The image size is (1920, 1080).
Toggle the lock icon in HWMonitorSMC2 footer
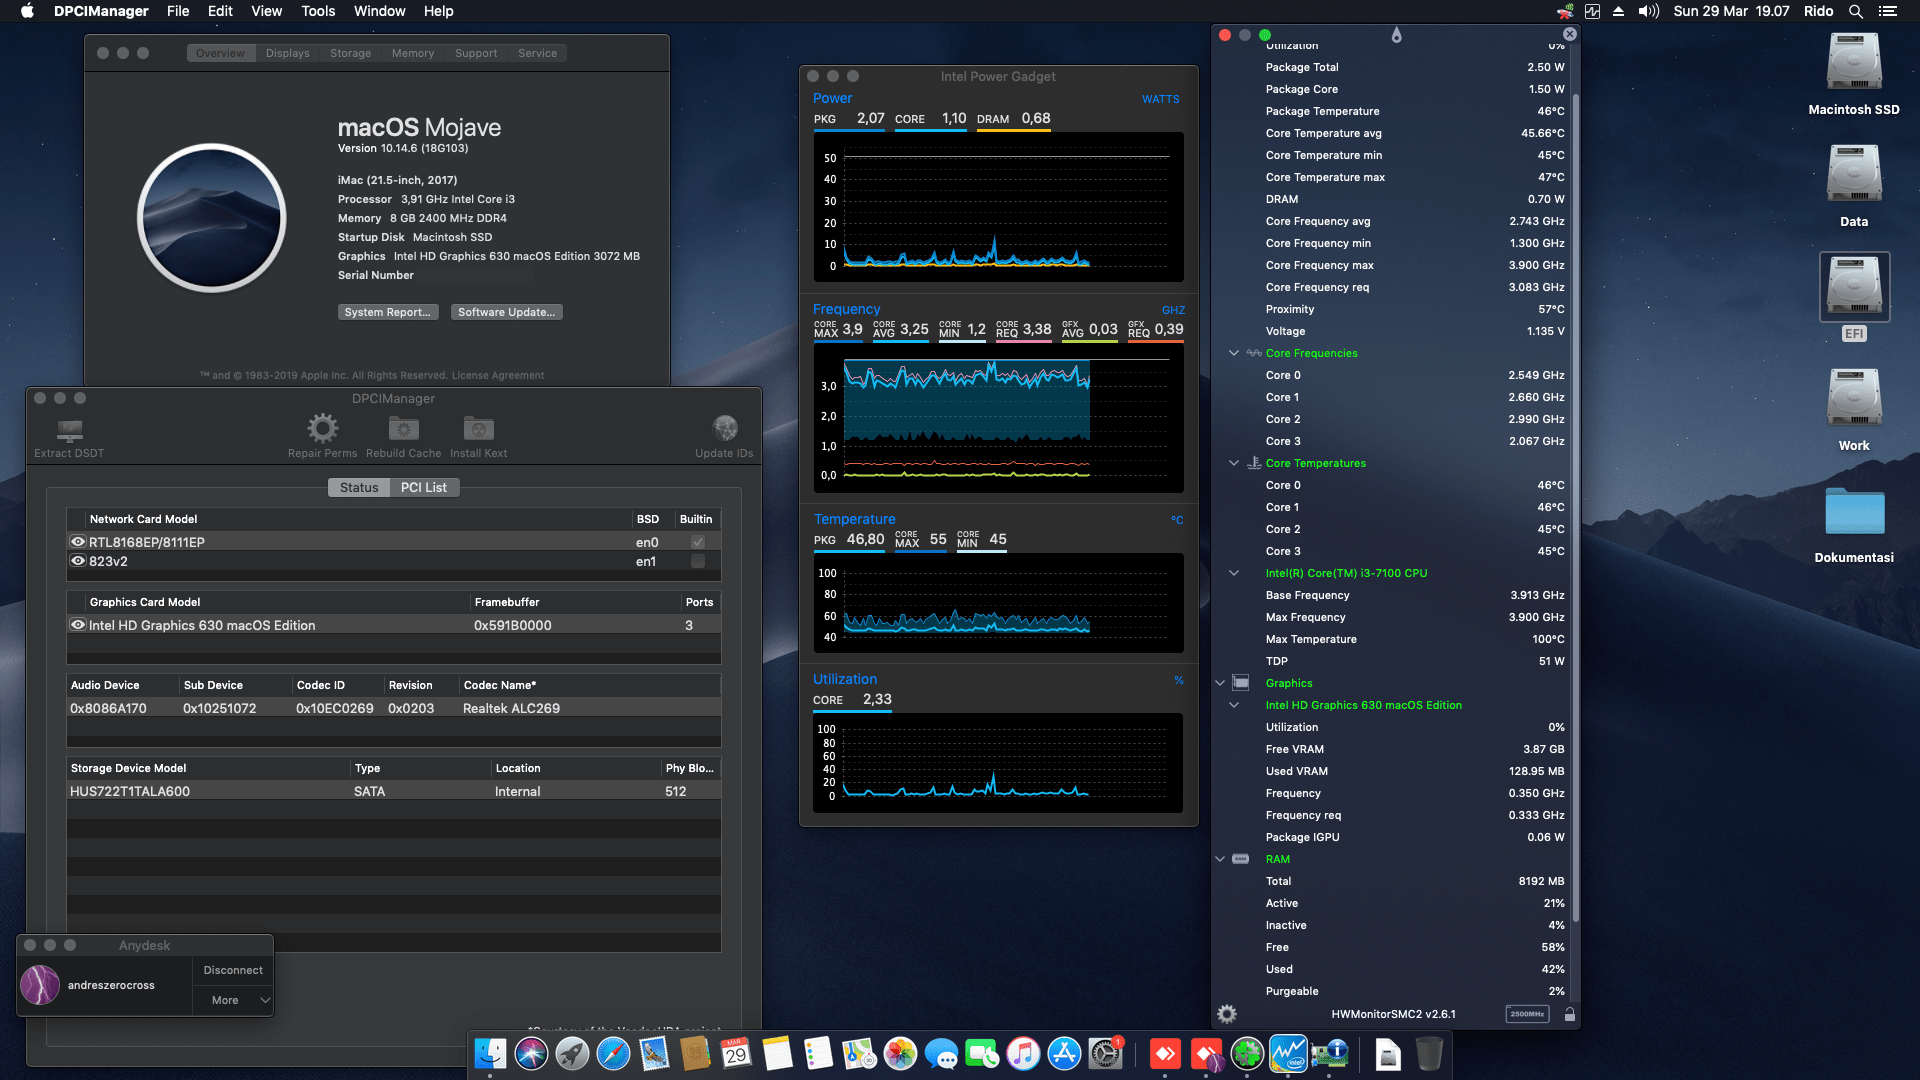pos(1570,1014)
